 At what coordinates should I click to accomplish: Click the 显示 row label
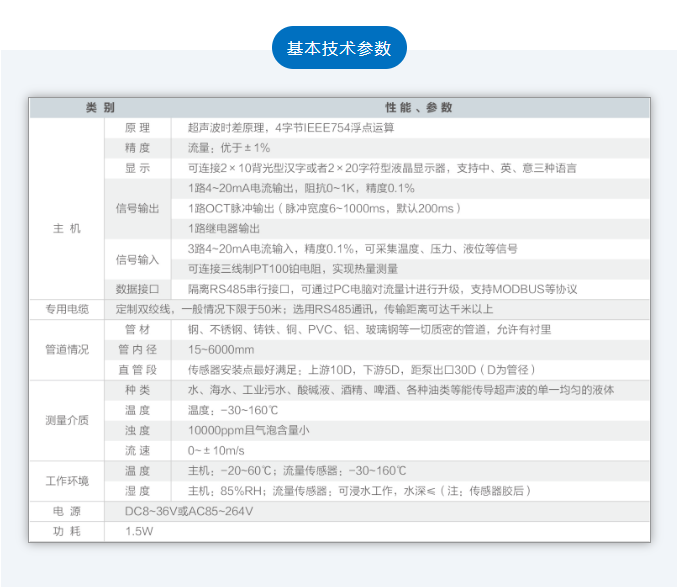(137, 168)
